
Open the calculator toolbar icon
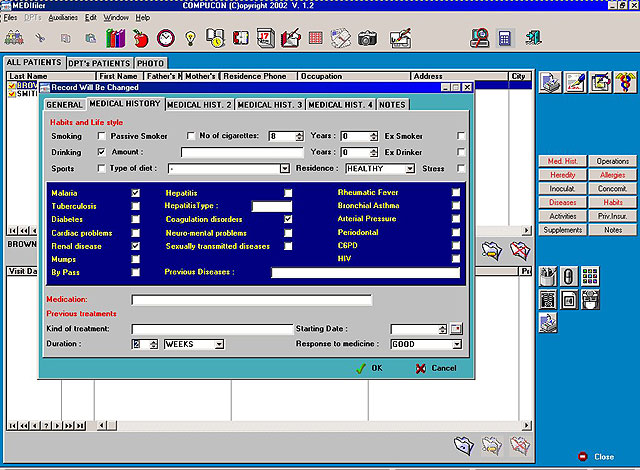click(x=504, y=39)
